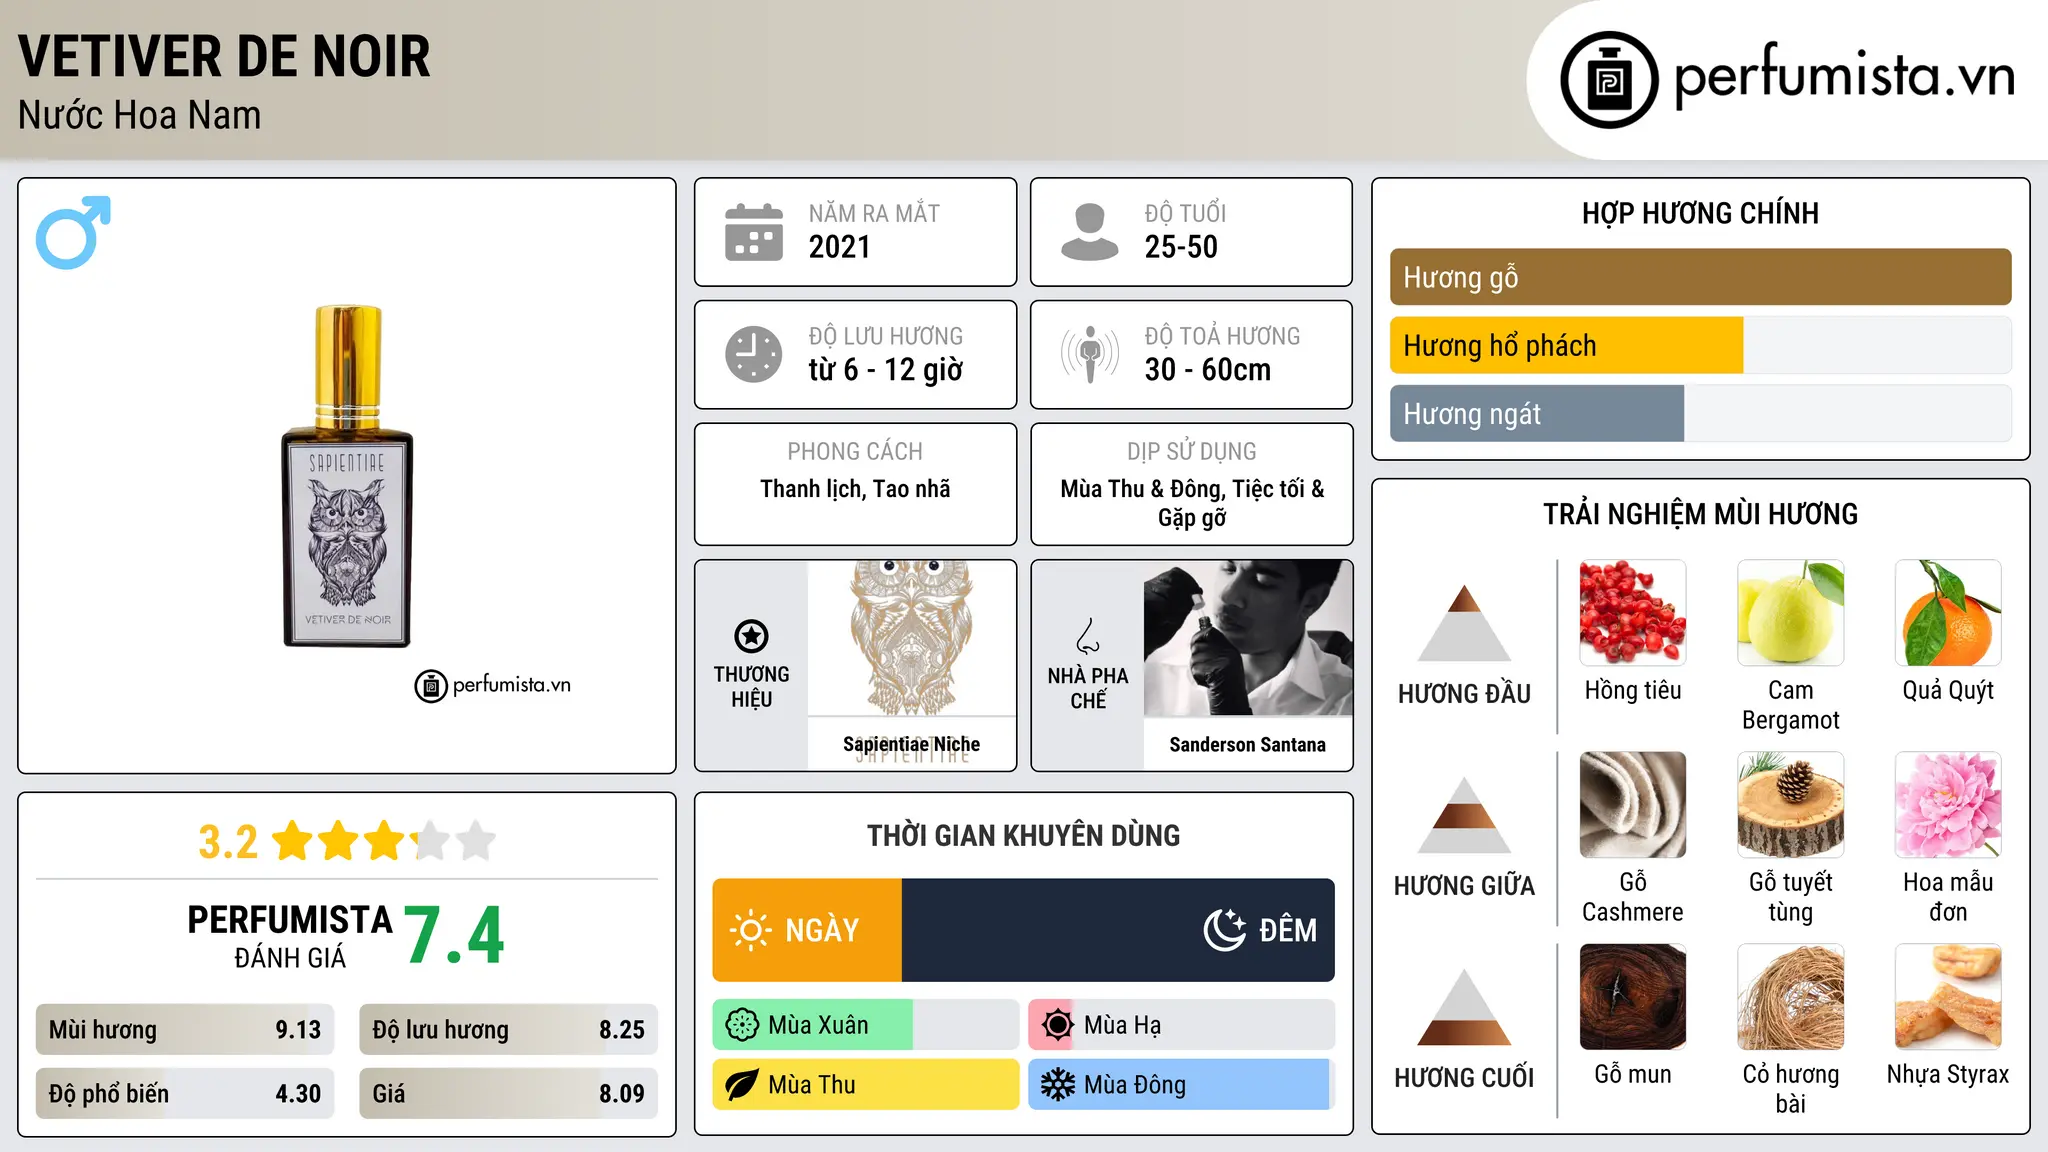Click the small perfumista.vn watermark icon under bottle
This screenshot has width=2048, height=1152.
point(431,686)
